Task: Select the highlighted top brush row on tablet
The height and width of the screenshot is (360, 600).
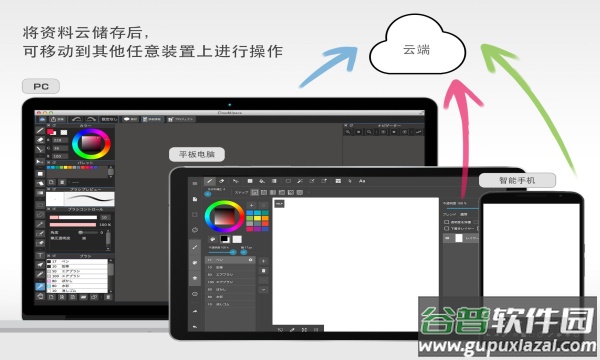Action: coord(230,260)
